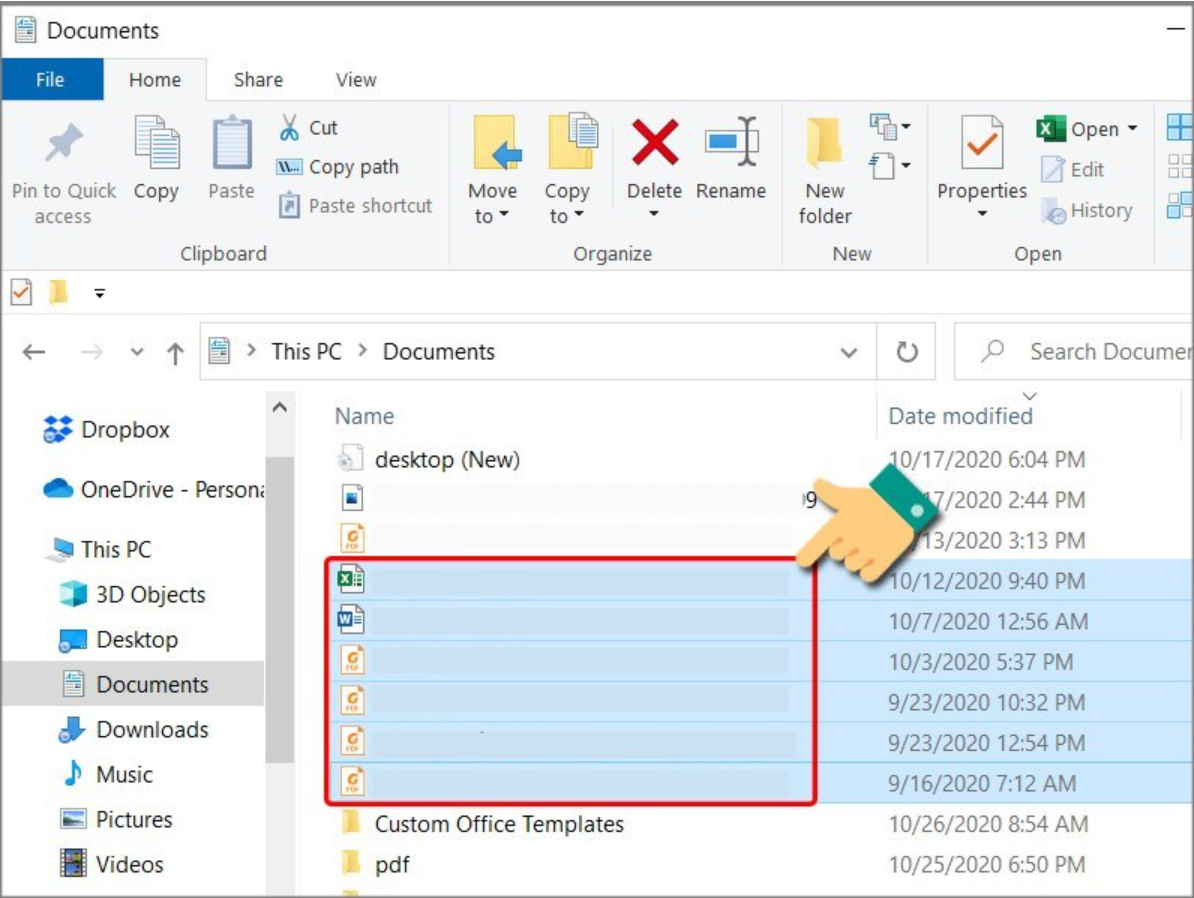This screenshot has width=1194, height=898.
Task: Rename the selected file
Action: [731, 158]
